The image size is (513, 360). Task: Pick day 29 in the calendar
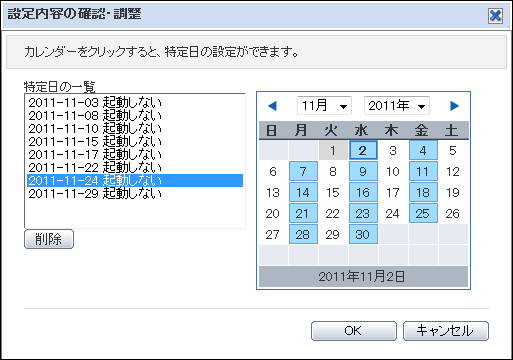point(333,234)
